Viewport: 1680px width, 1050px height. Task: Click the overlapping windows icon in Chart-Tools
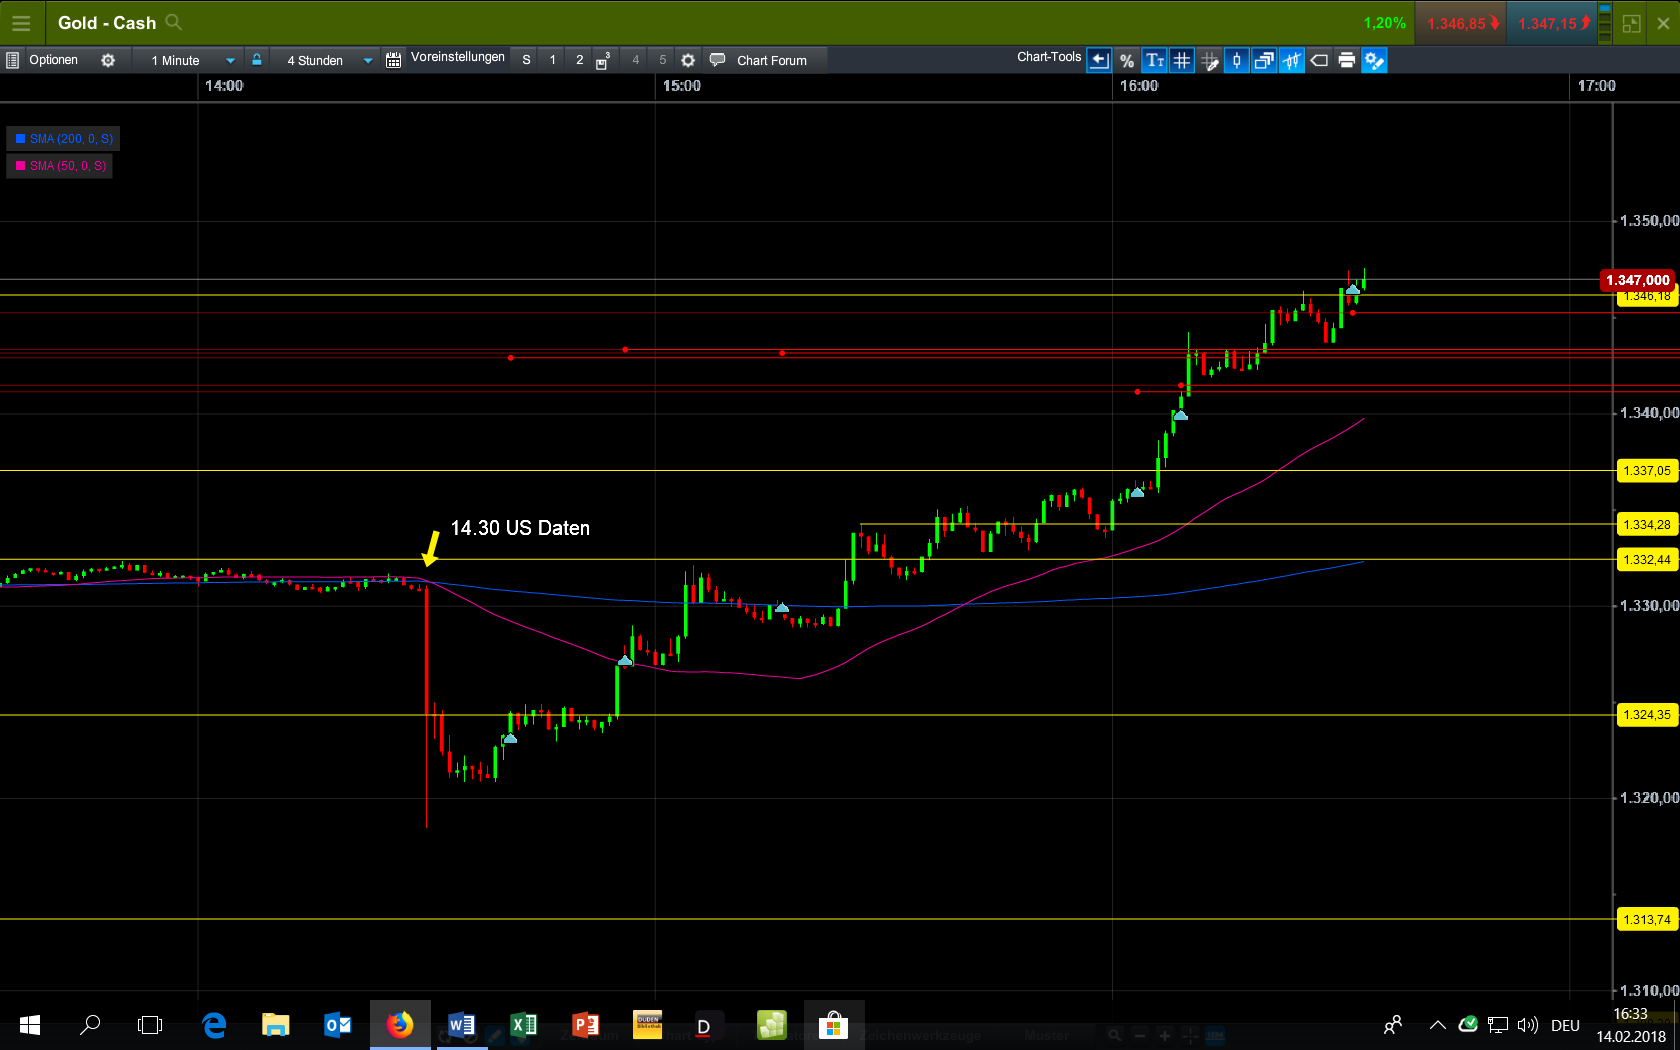pyautogui.click(x=1263, y=60)
